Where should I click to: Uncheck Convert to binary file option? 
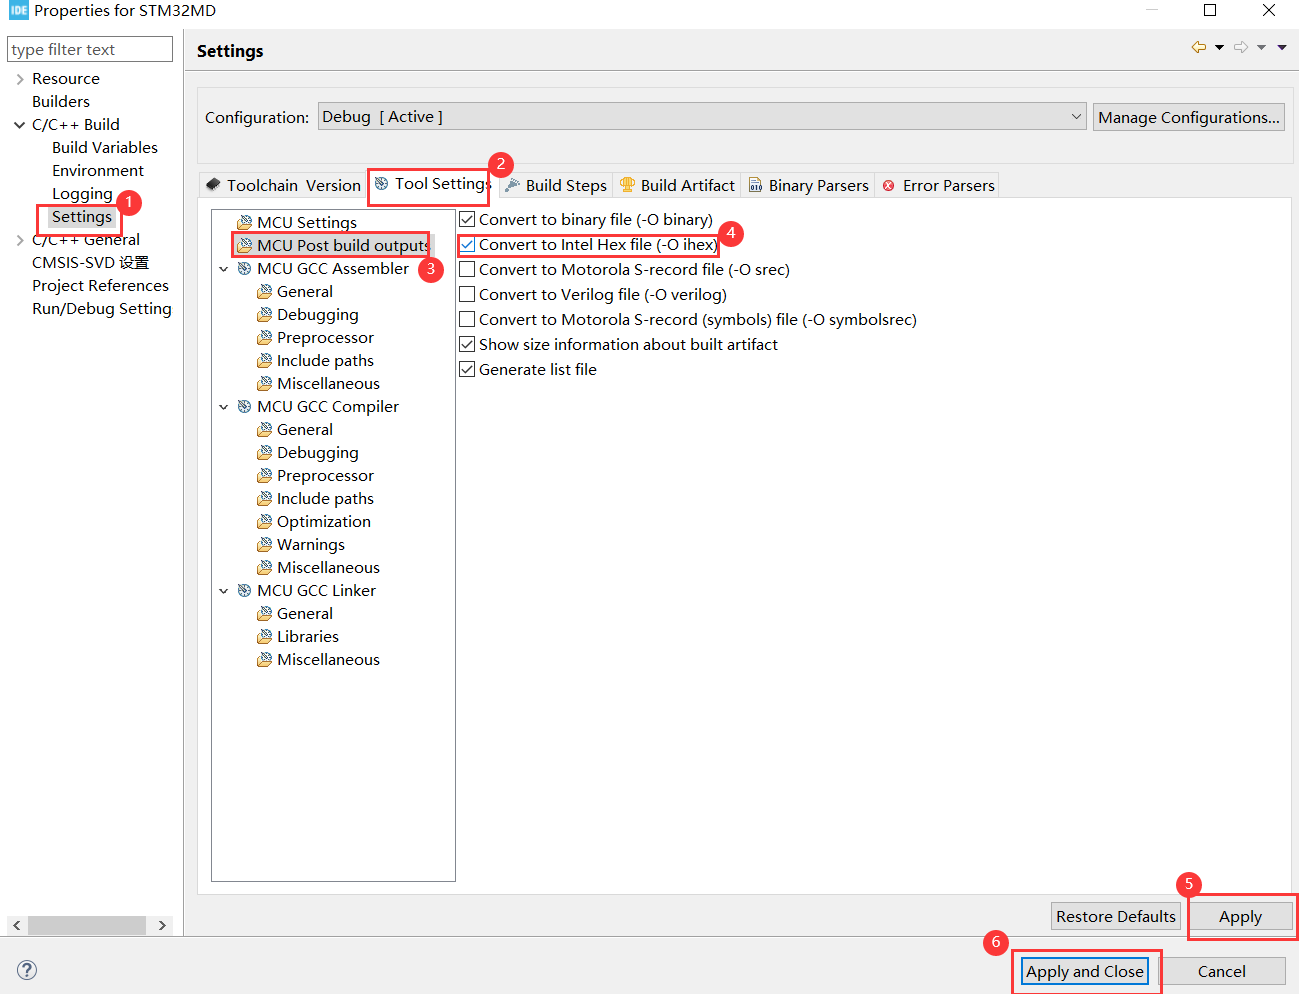pyautogui.click(x=467, y=219)
